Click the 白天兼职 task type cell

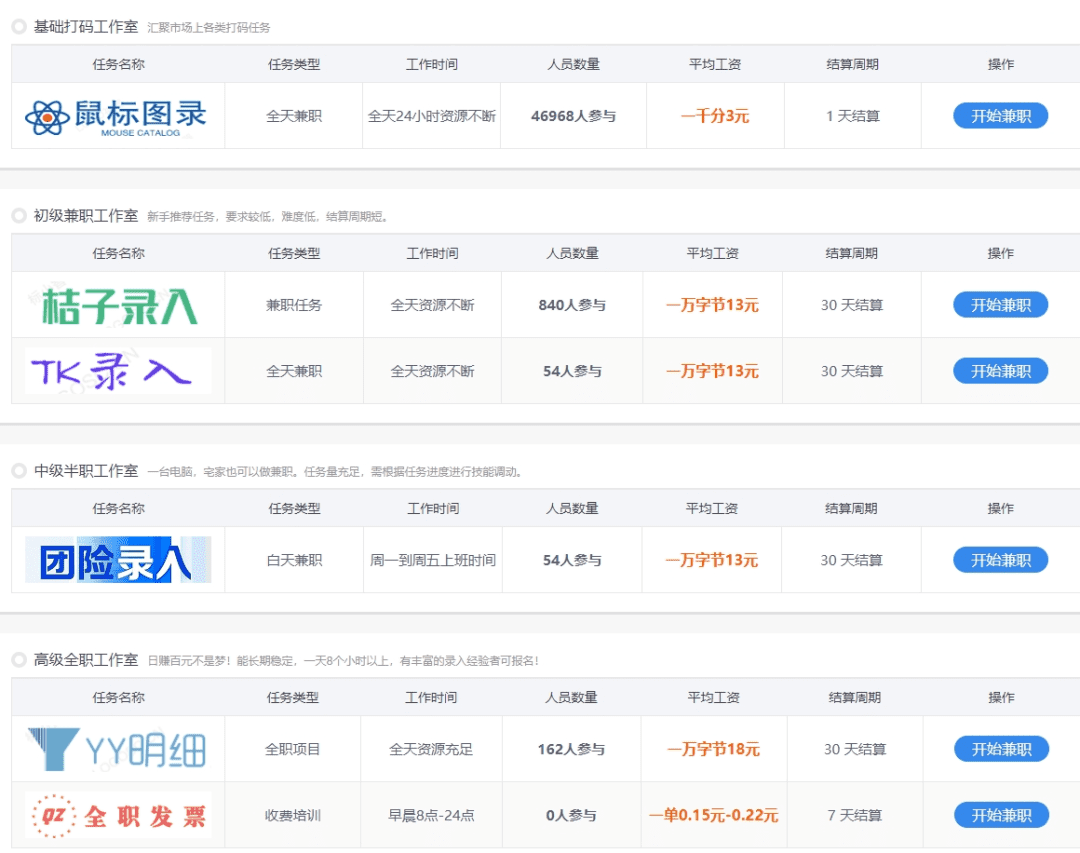click(x=294, y=560)
